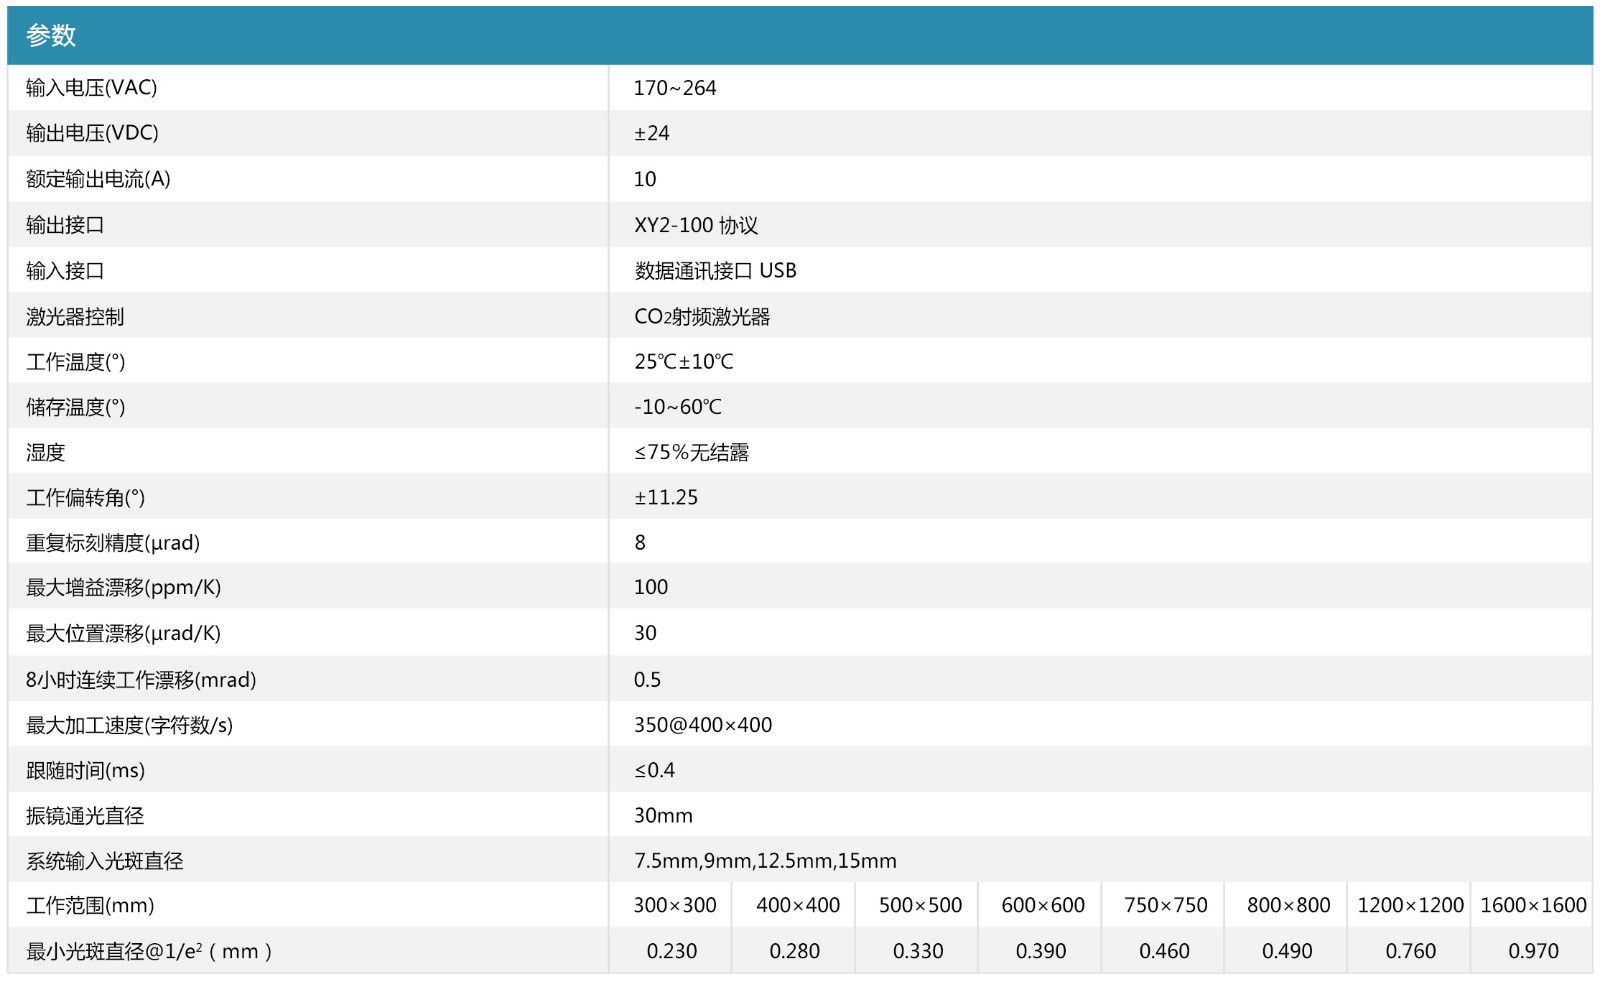Image resolution: width=1600 pixels, height=985 pixels.
Task: Select the ±24 output voltage value
Action: coord(652,133)
